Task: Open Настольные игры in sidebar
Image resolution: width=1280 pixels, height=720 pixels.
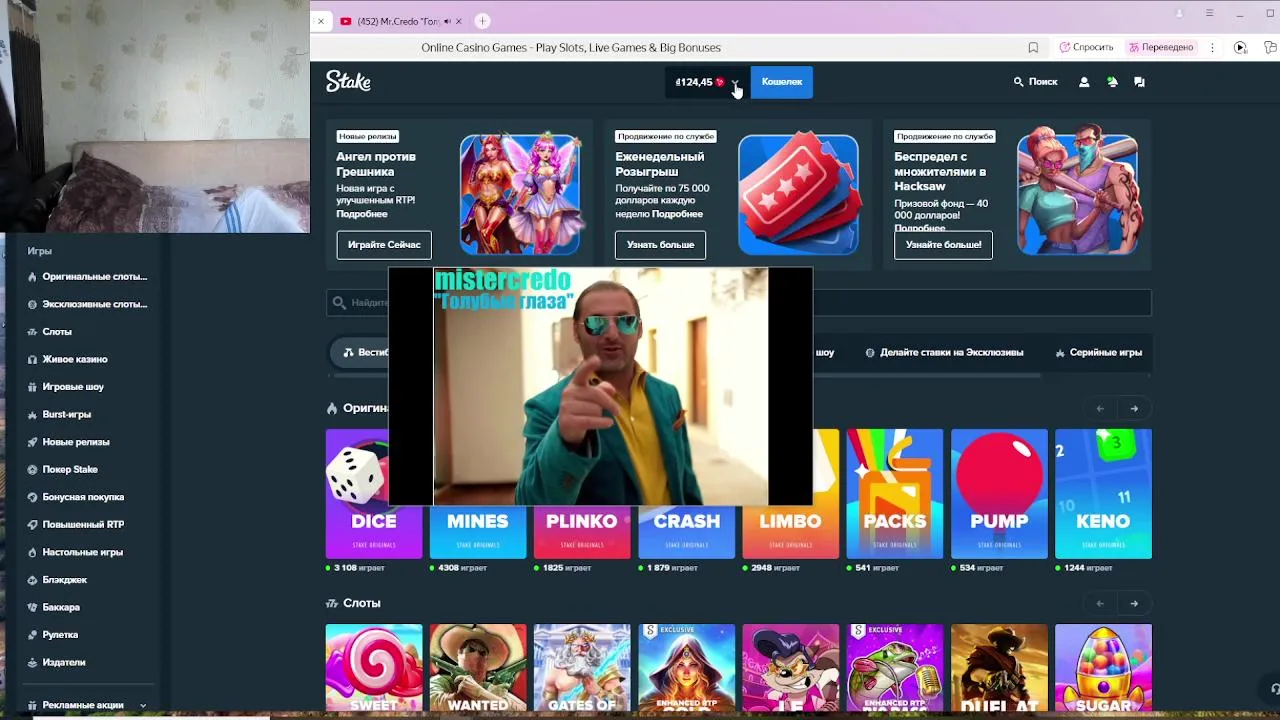Action: point(75,552)
